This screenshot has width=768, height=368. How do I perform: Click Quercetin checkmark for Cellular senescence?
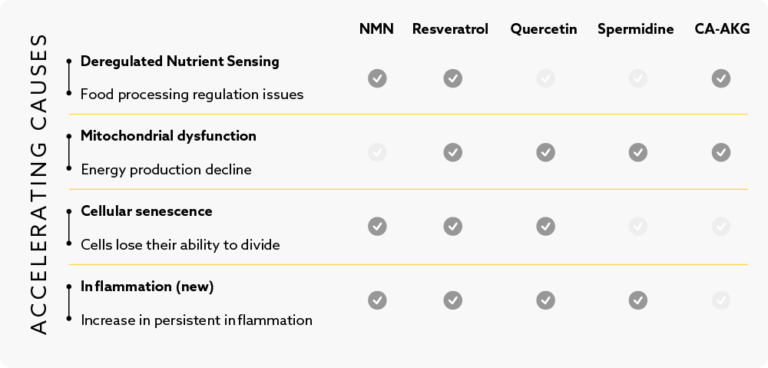tap(546, 226)
